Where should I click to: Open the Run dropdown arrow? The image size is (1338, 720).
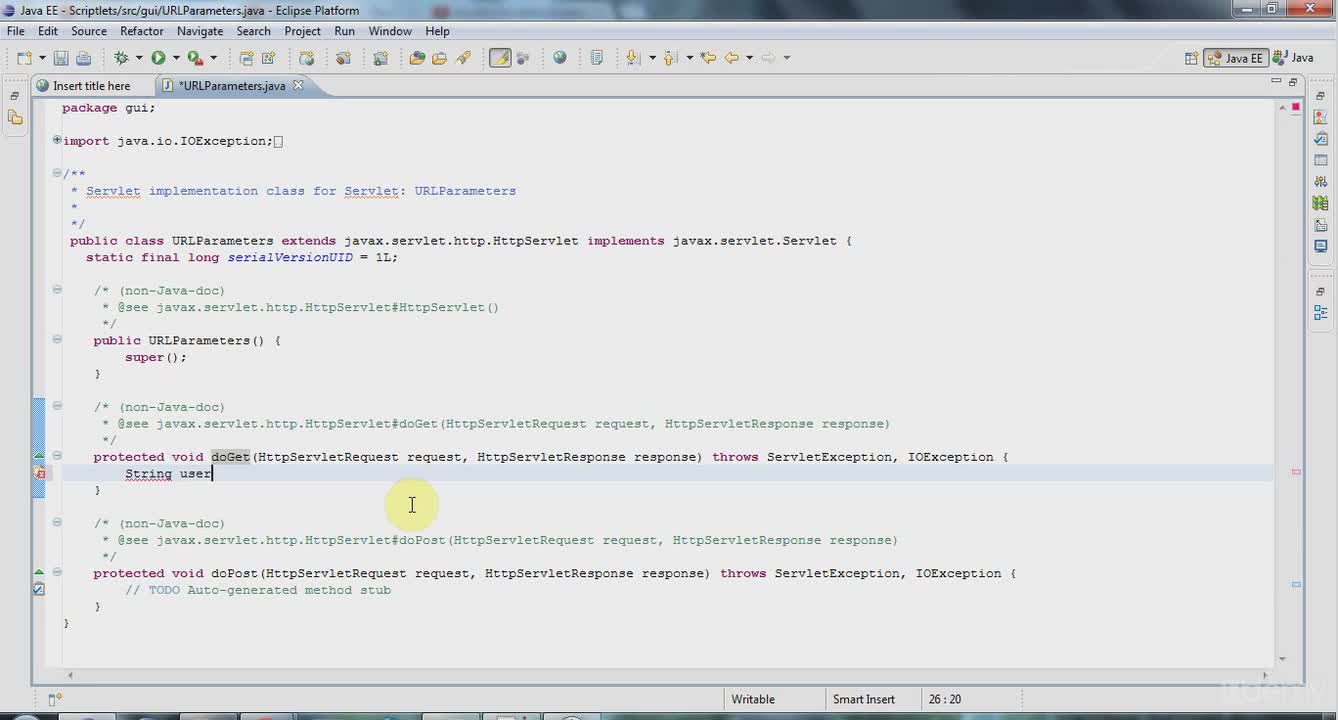[x=176, y=58]
